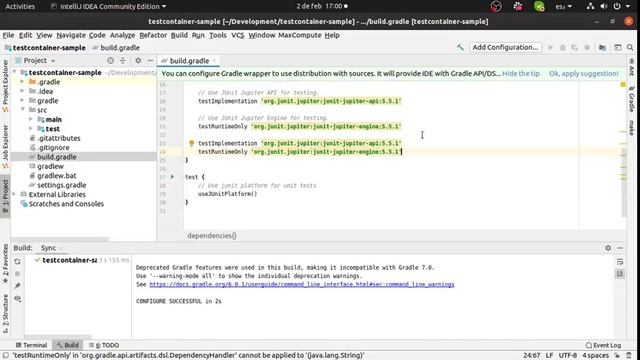Open the VCS menu

tap(238, 35)
